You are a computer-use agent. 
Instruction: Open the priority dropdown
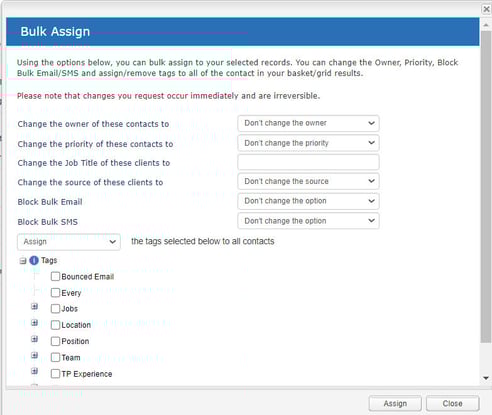[x=308, y=143]
